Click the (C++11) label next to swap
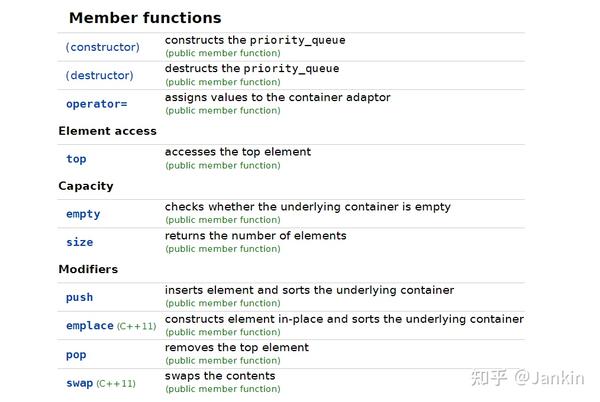Screen dimensions: 600x402 (116, 383)
